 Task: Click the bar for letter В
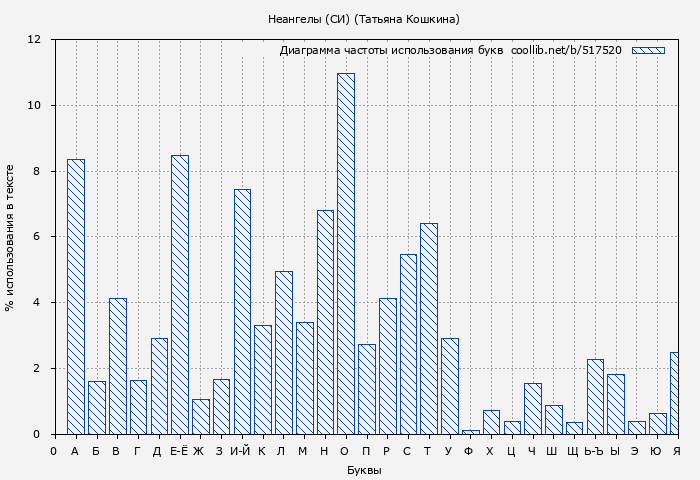tap(118, 366)
